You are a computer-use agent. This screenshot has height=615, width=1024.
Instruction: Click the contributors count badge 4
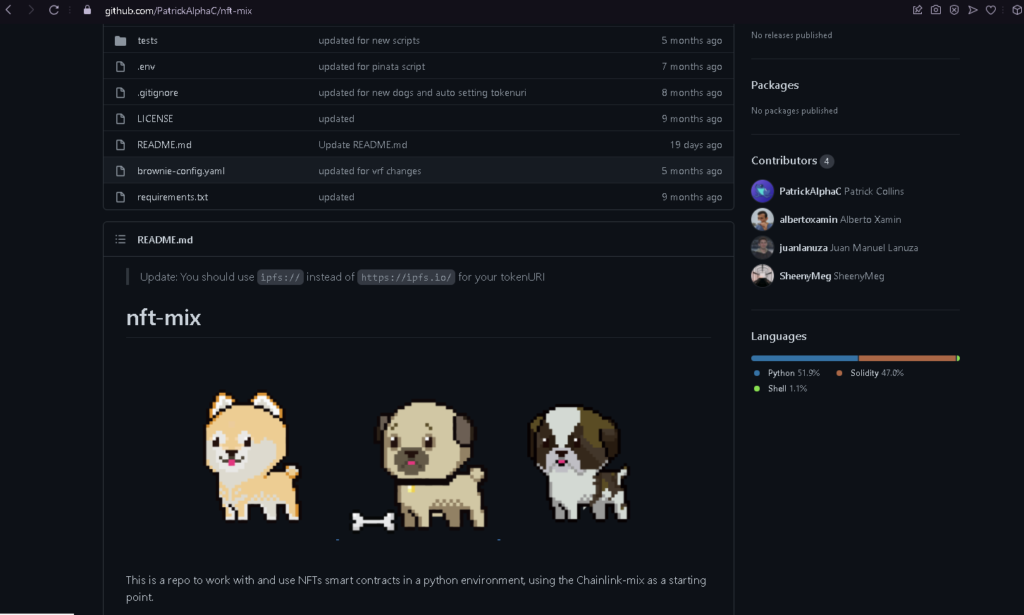click(x=827, y=161)
